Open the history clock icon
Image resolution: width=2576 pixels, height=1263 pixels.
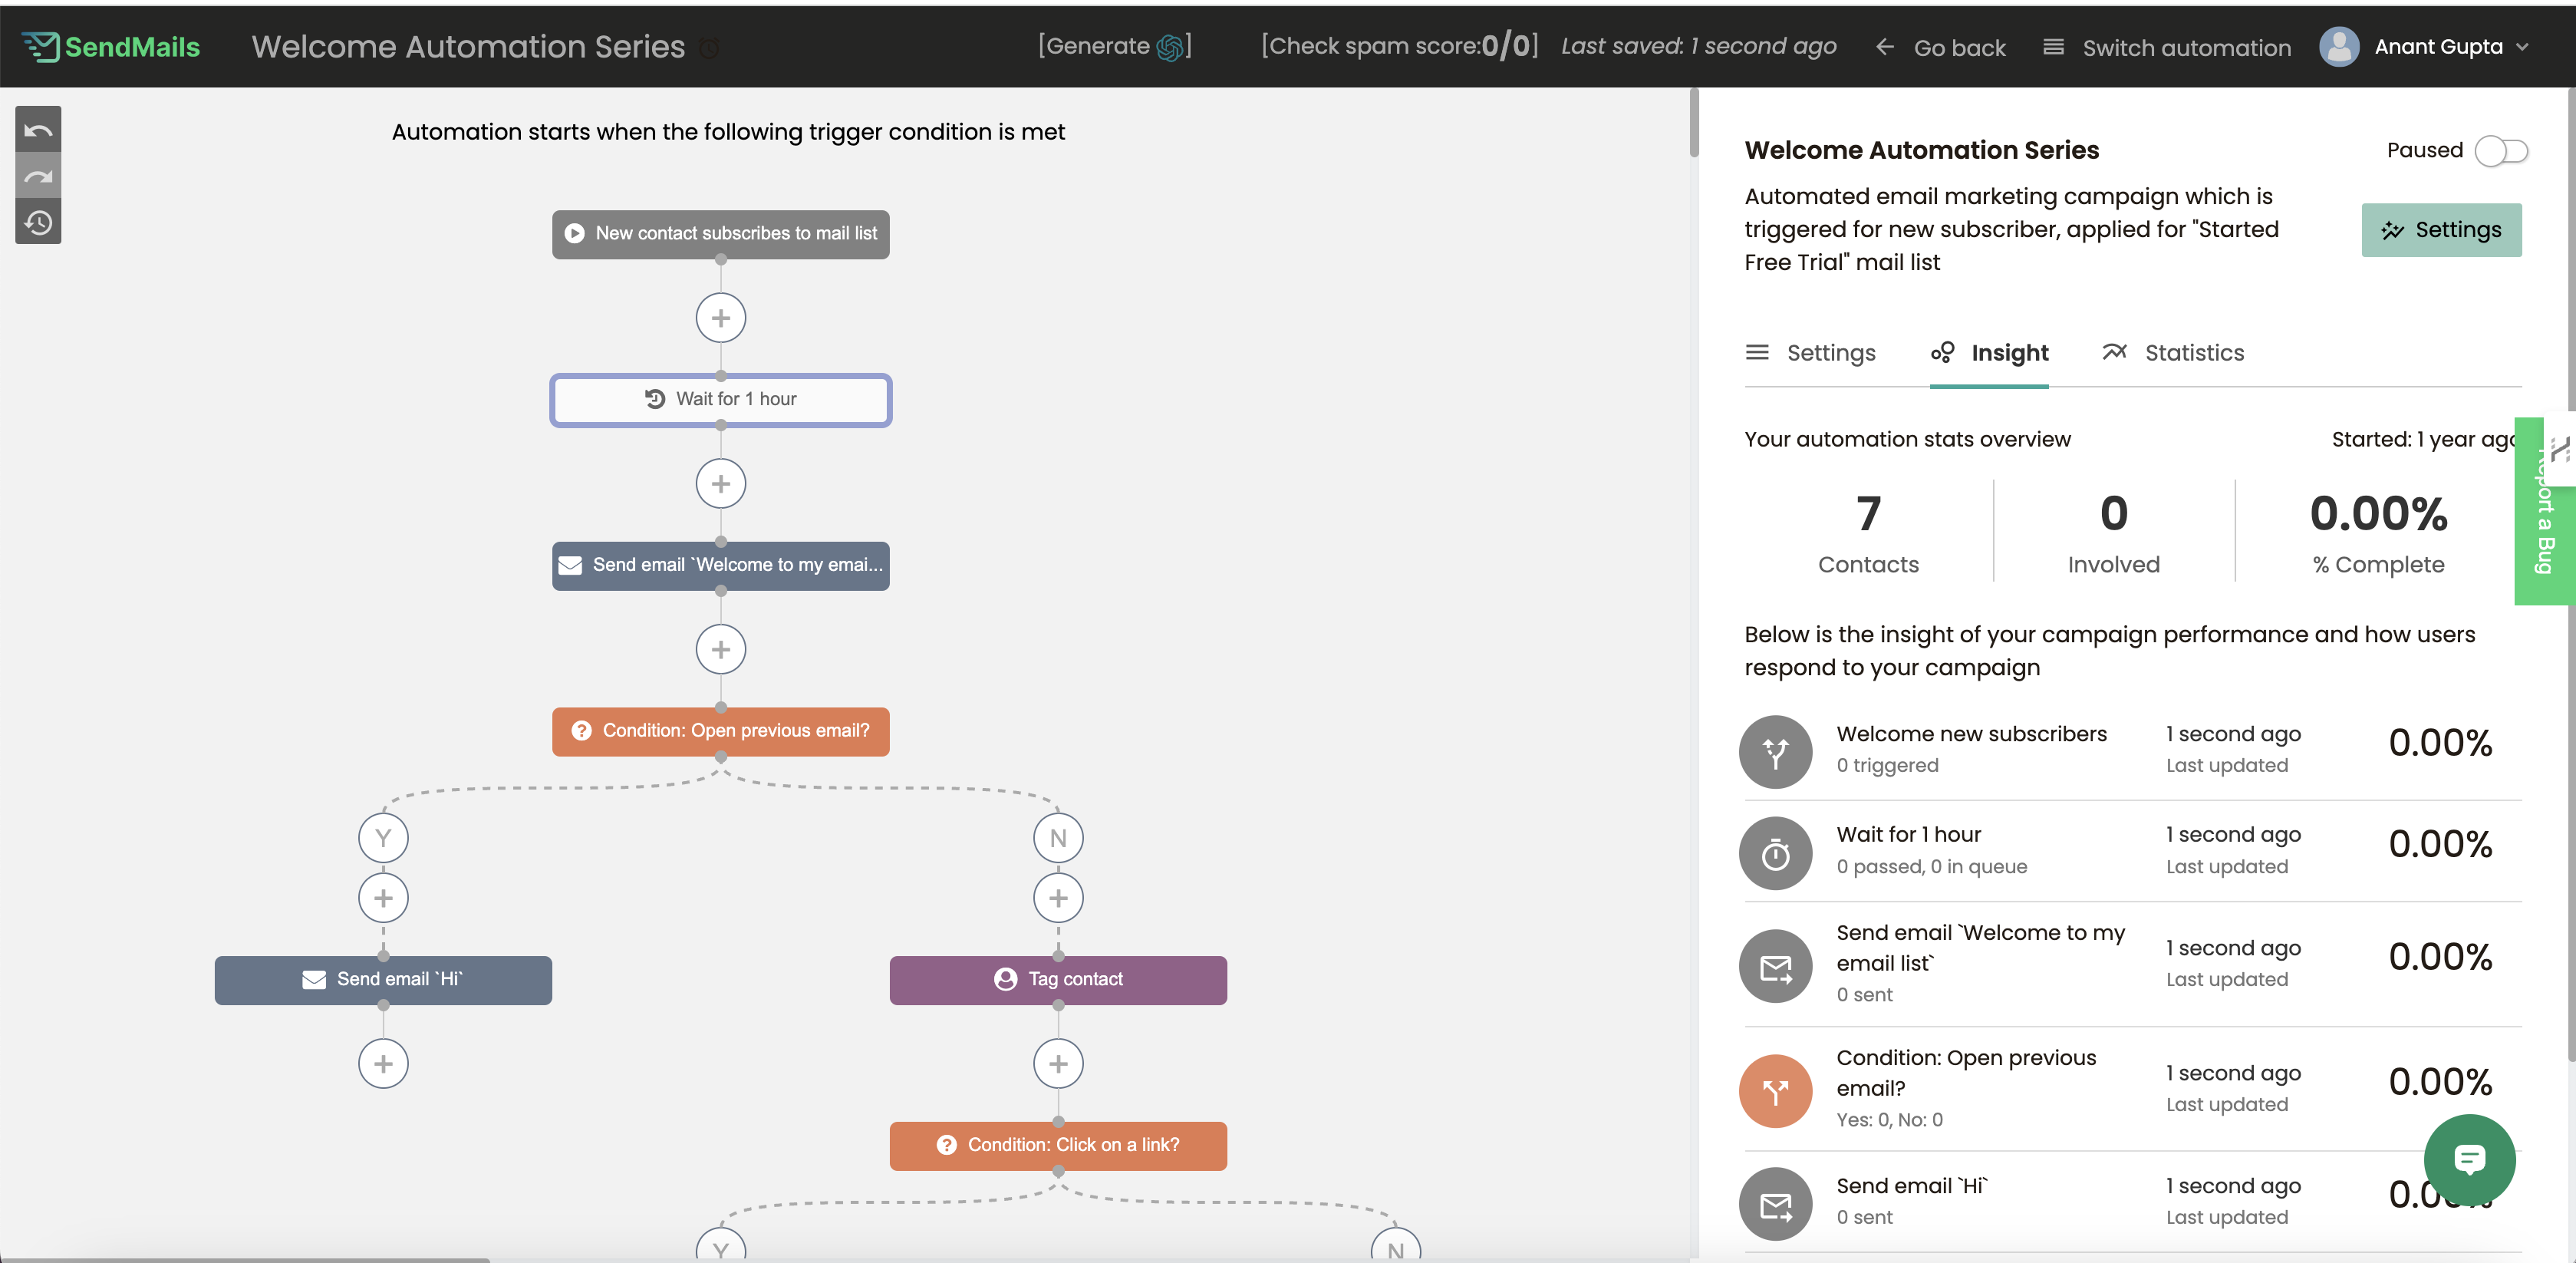[x=38, y=222]
